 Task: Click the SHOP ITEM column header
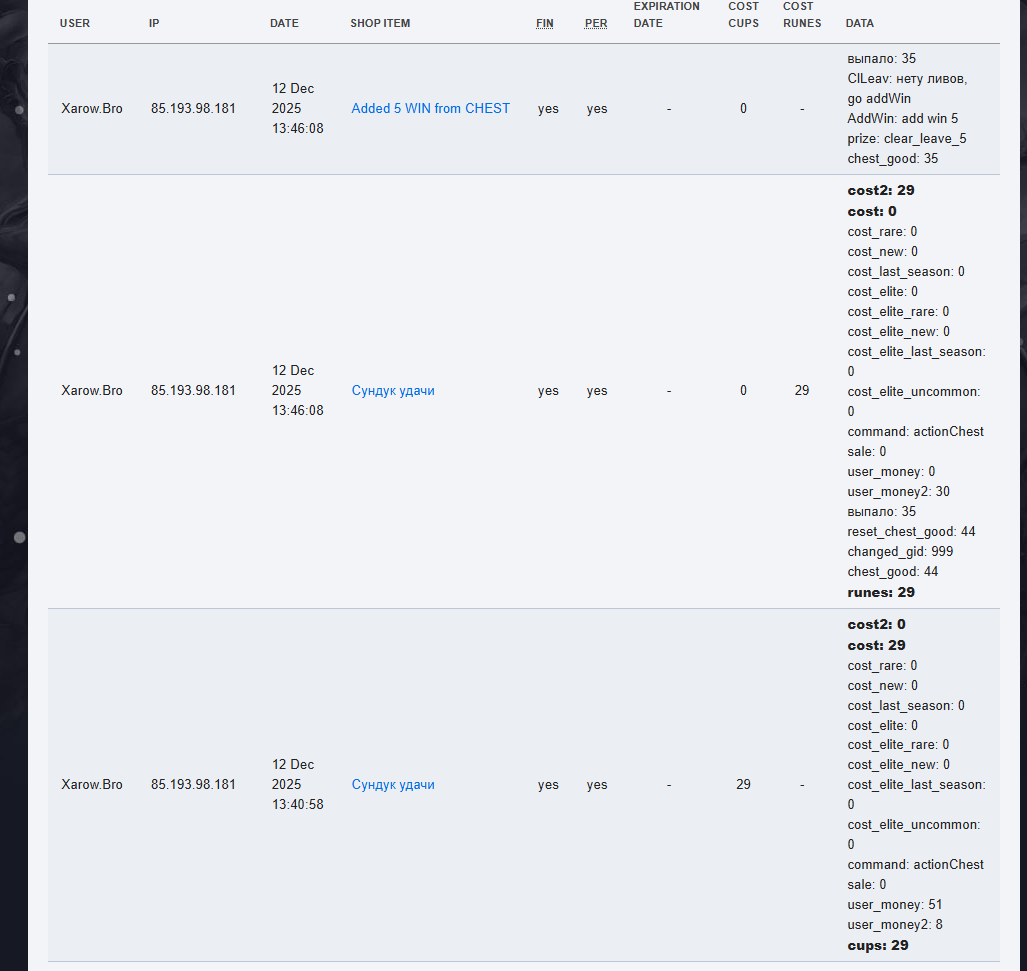click(380, 23)
